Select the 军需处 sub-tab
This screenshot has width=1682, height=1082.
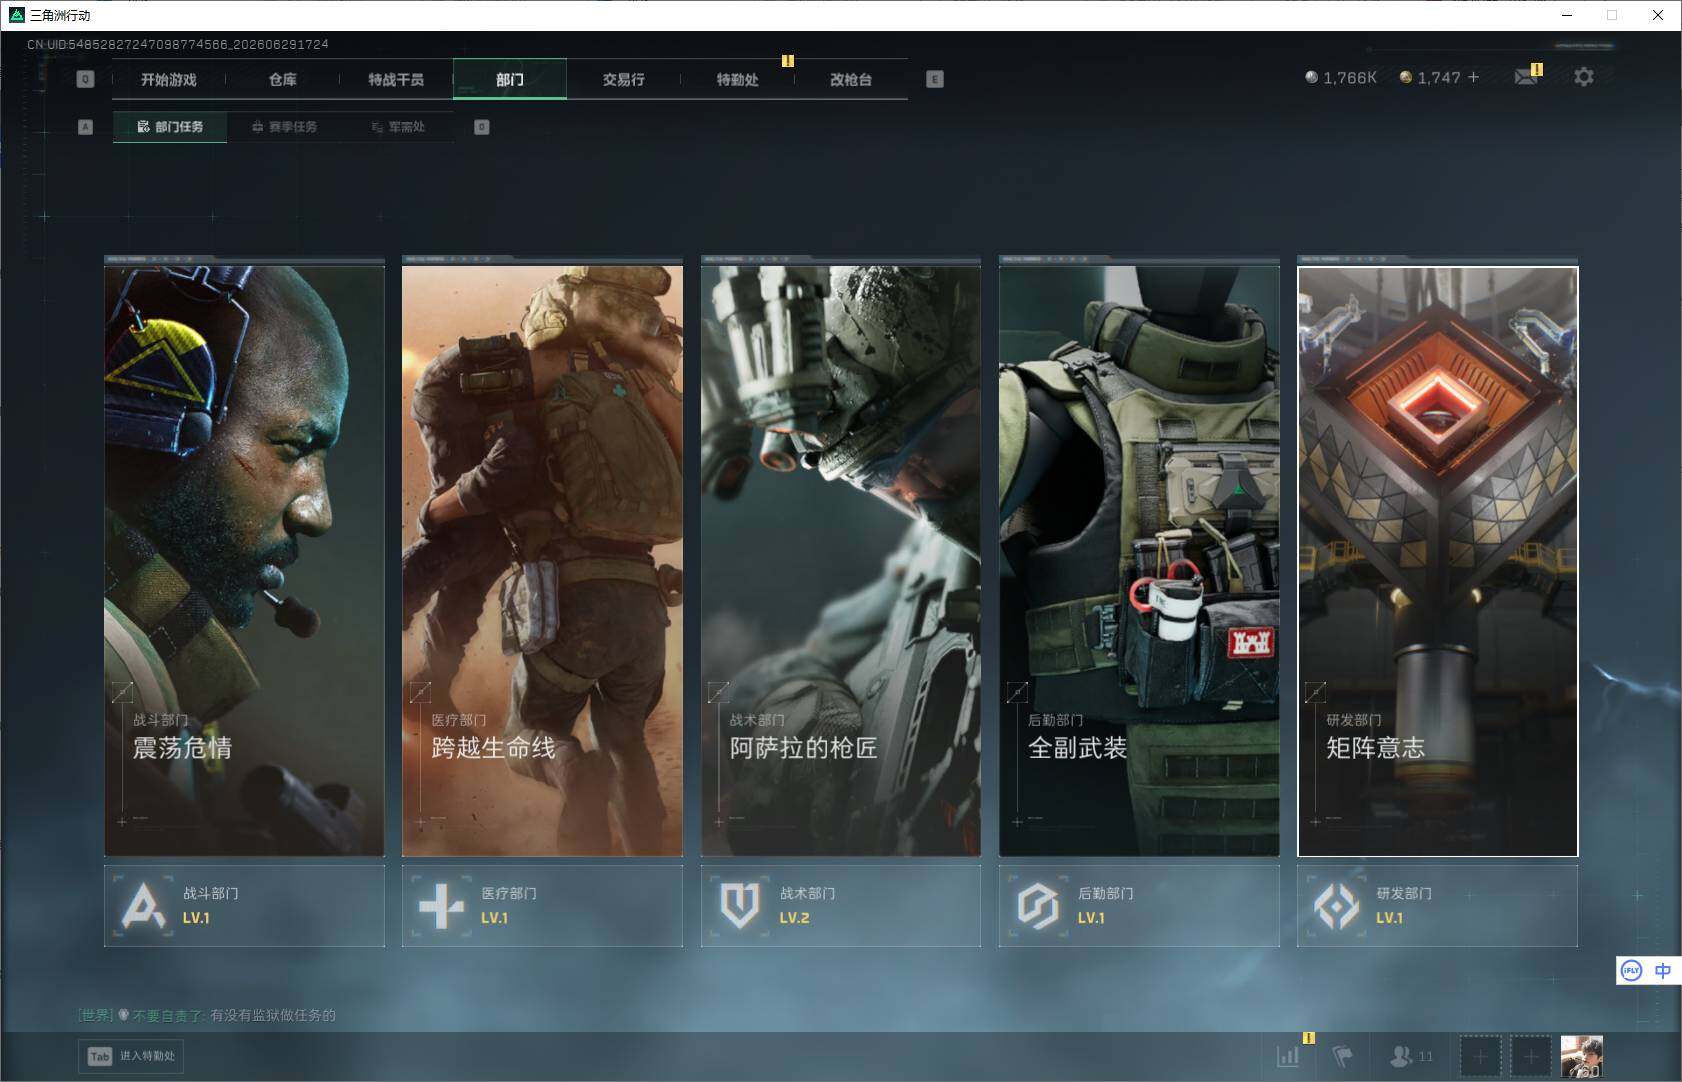tap(398, 127)
